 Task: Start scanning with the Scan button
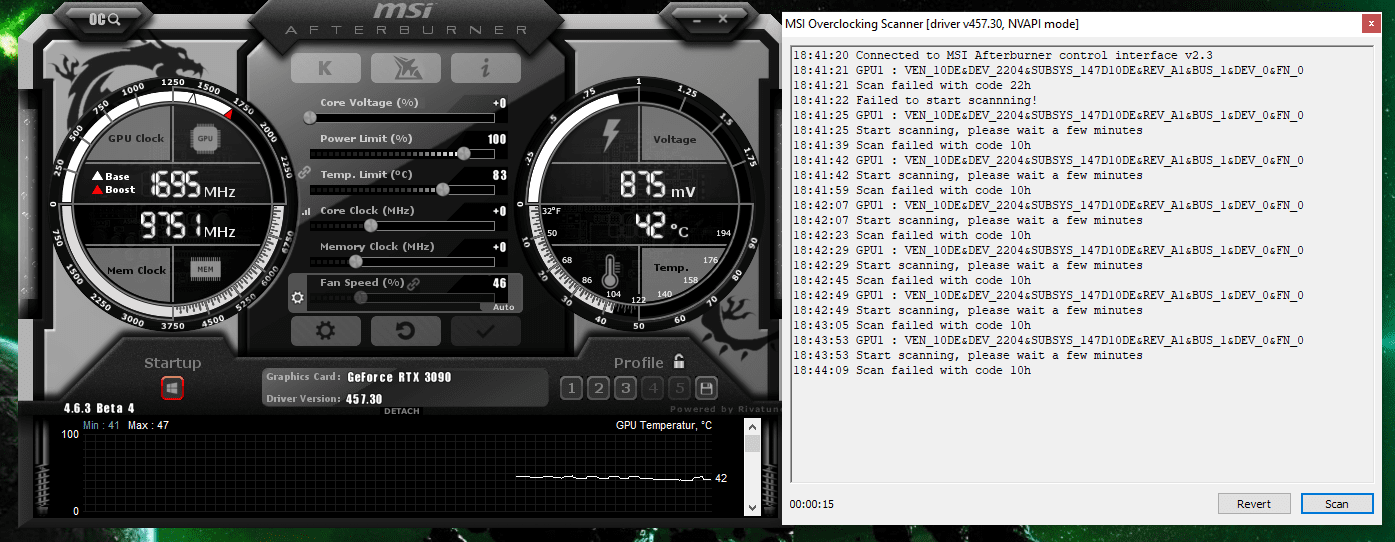pos(1337,504)
